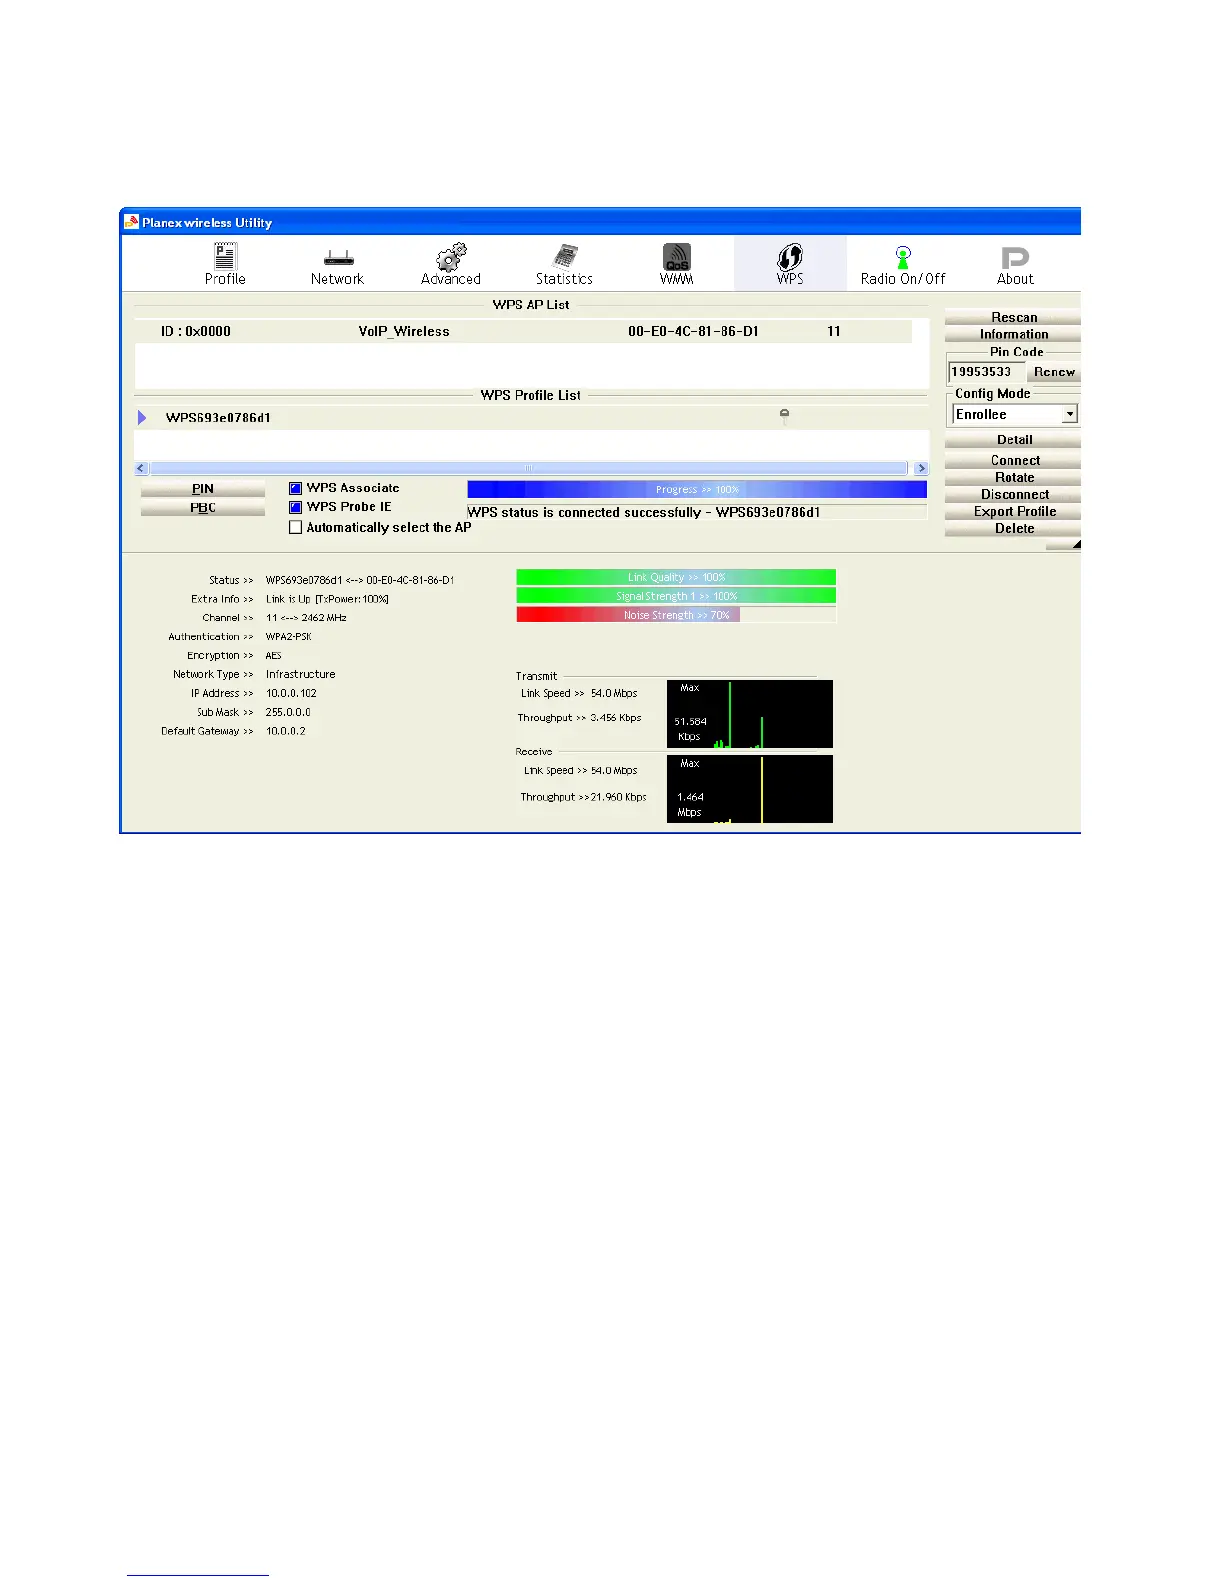Open the Profile page icon
The height and width of the screenshot is (1584, 1224).
point(225,257)
